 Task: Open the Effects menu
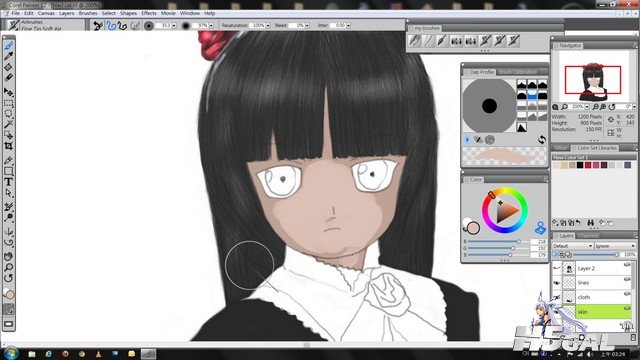[x=149, y=13]
